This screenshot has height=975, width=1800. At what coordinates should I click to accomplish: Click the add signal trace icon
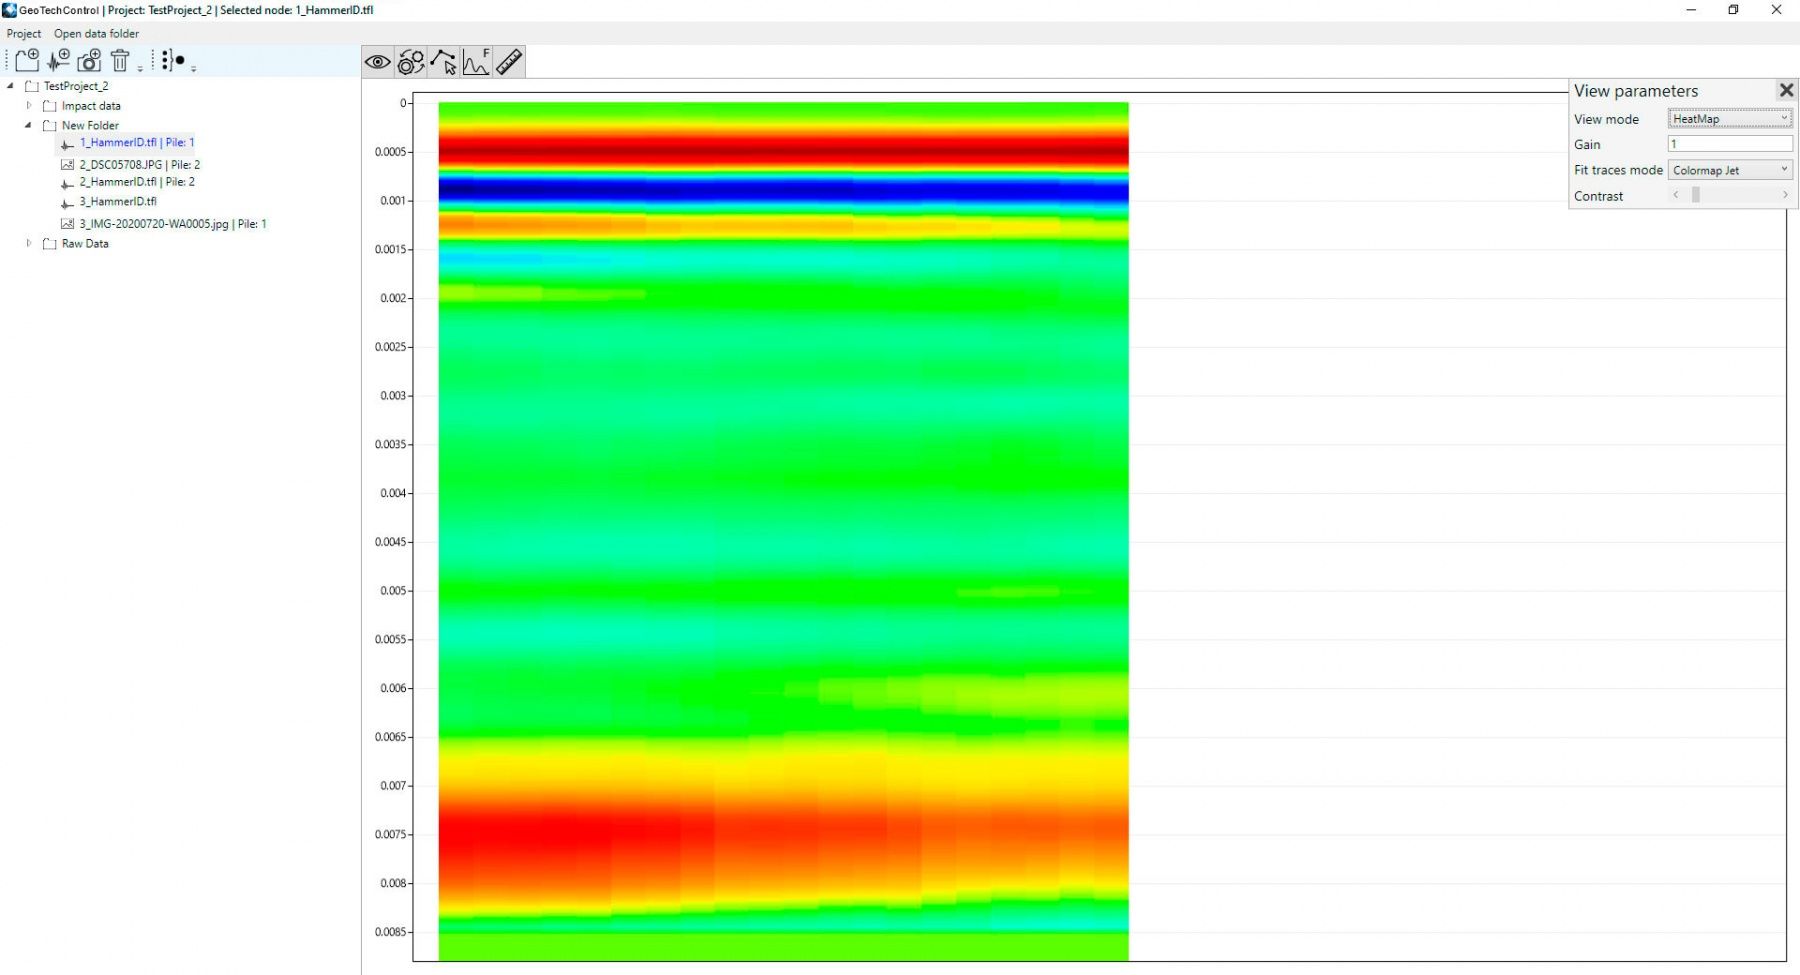pos(59,61)
